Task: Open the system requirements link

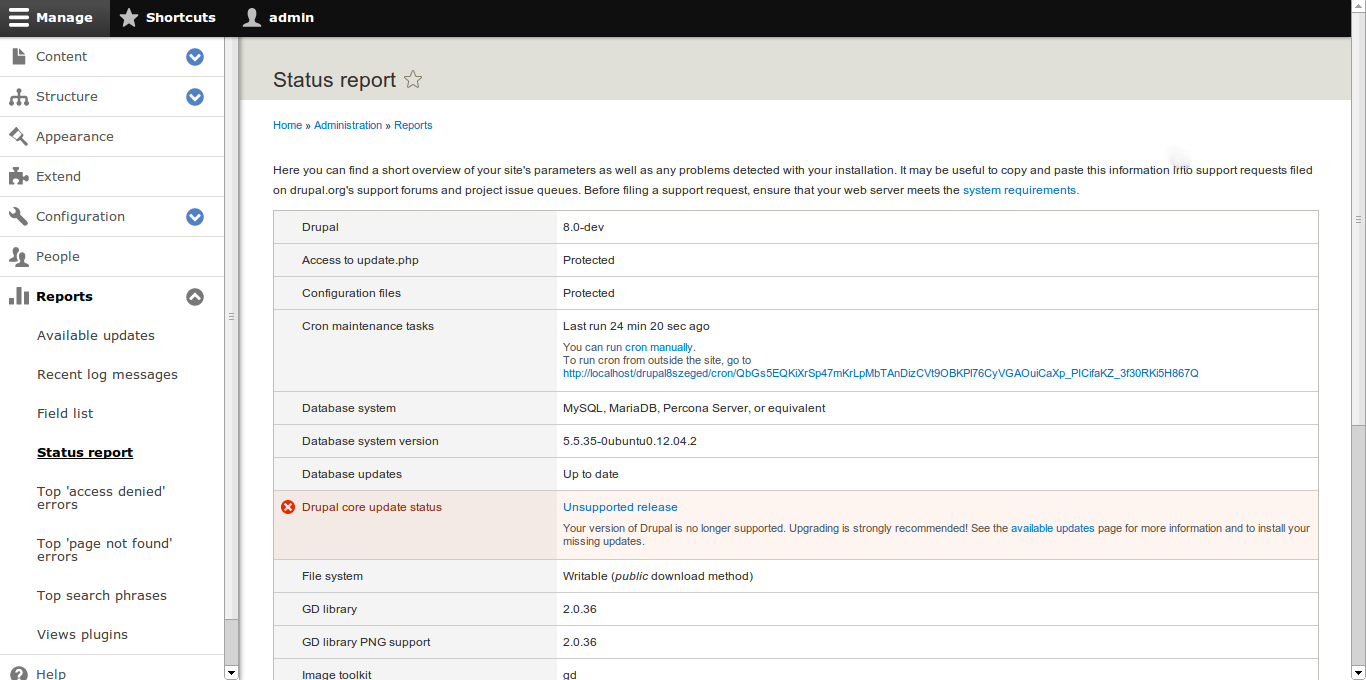Action: click(1019, 190)
